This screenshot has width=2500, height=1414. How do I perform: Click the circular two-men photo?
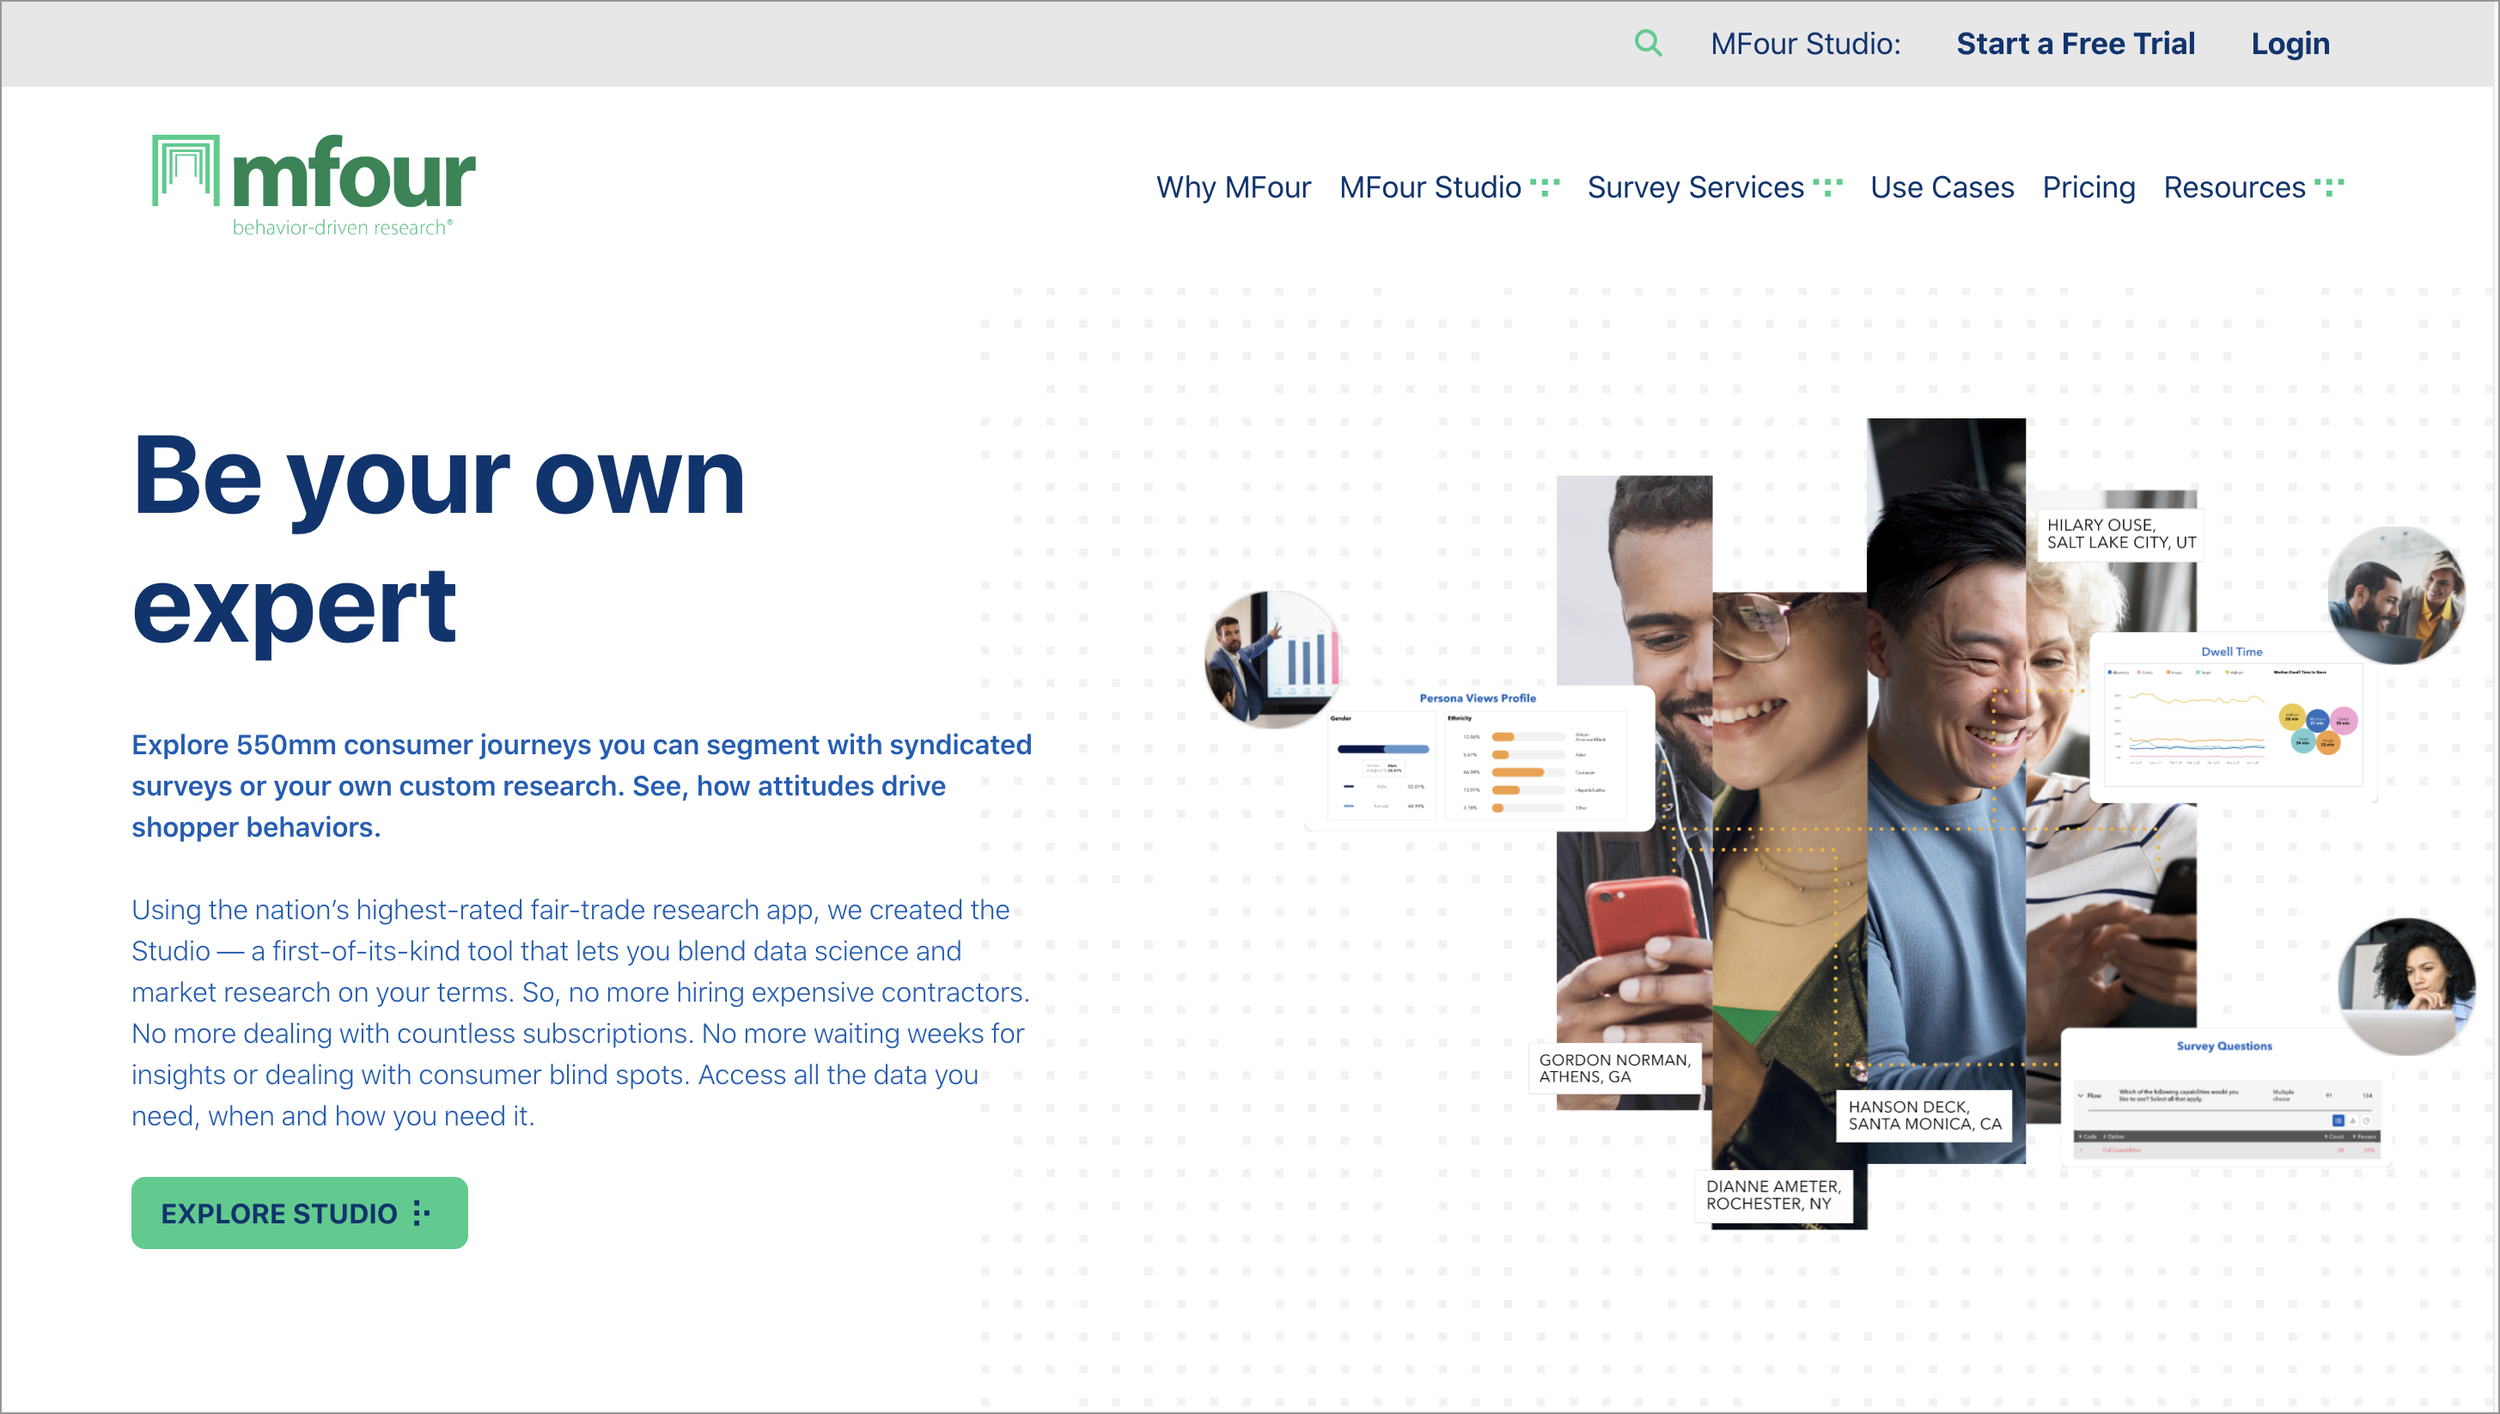point(2396,596)
